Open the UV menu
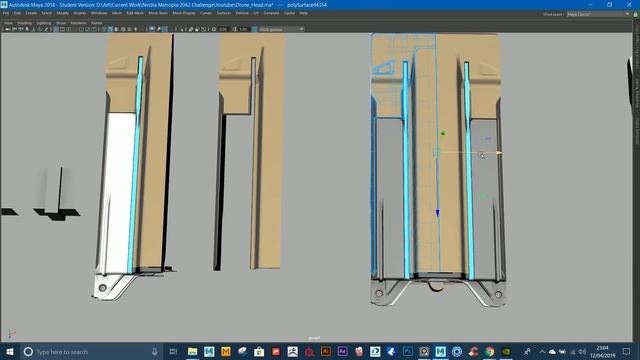Viewport: 640px width, 360px height. pyautogui.click(x=256, y=13)
